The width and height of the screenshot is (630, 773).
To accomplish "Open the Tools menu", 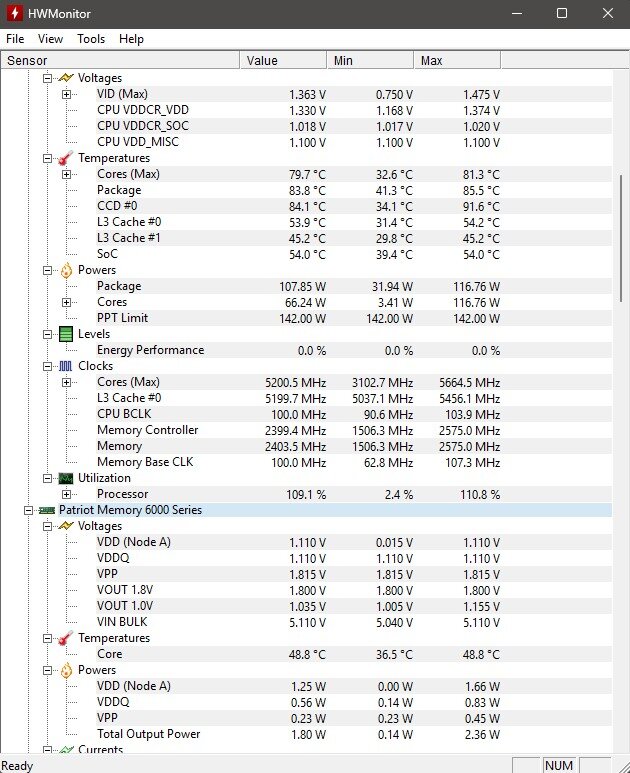I will (91, 39).
